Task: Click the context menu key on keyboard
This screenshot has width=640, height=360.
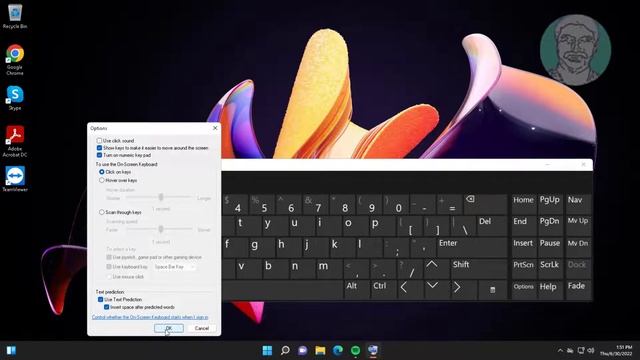Action: [x=492, y=289]
